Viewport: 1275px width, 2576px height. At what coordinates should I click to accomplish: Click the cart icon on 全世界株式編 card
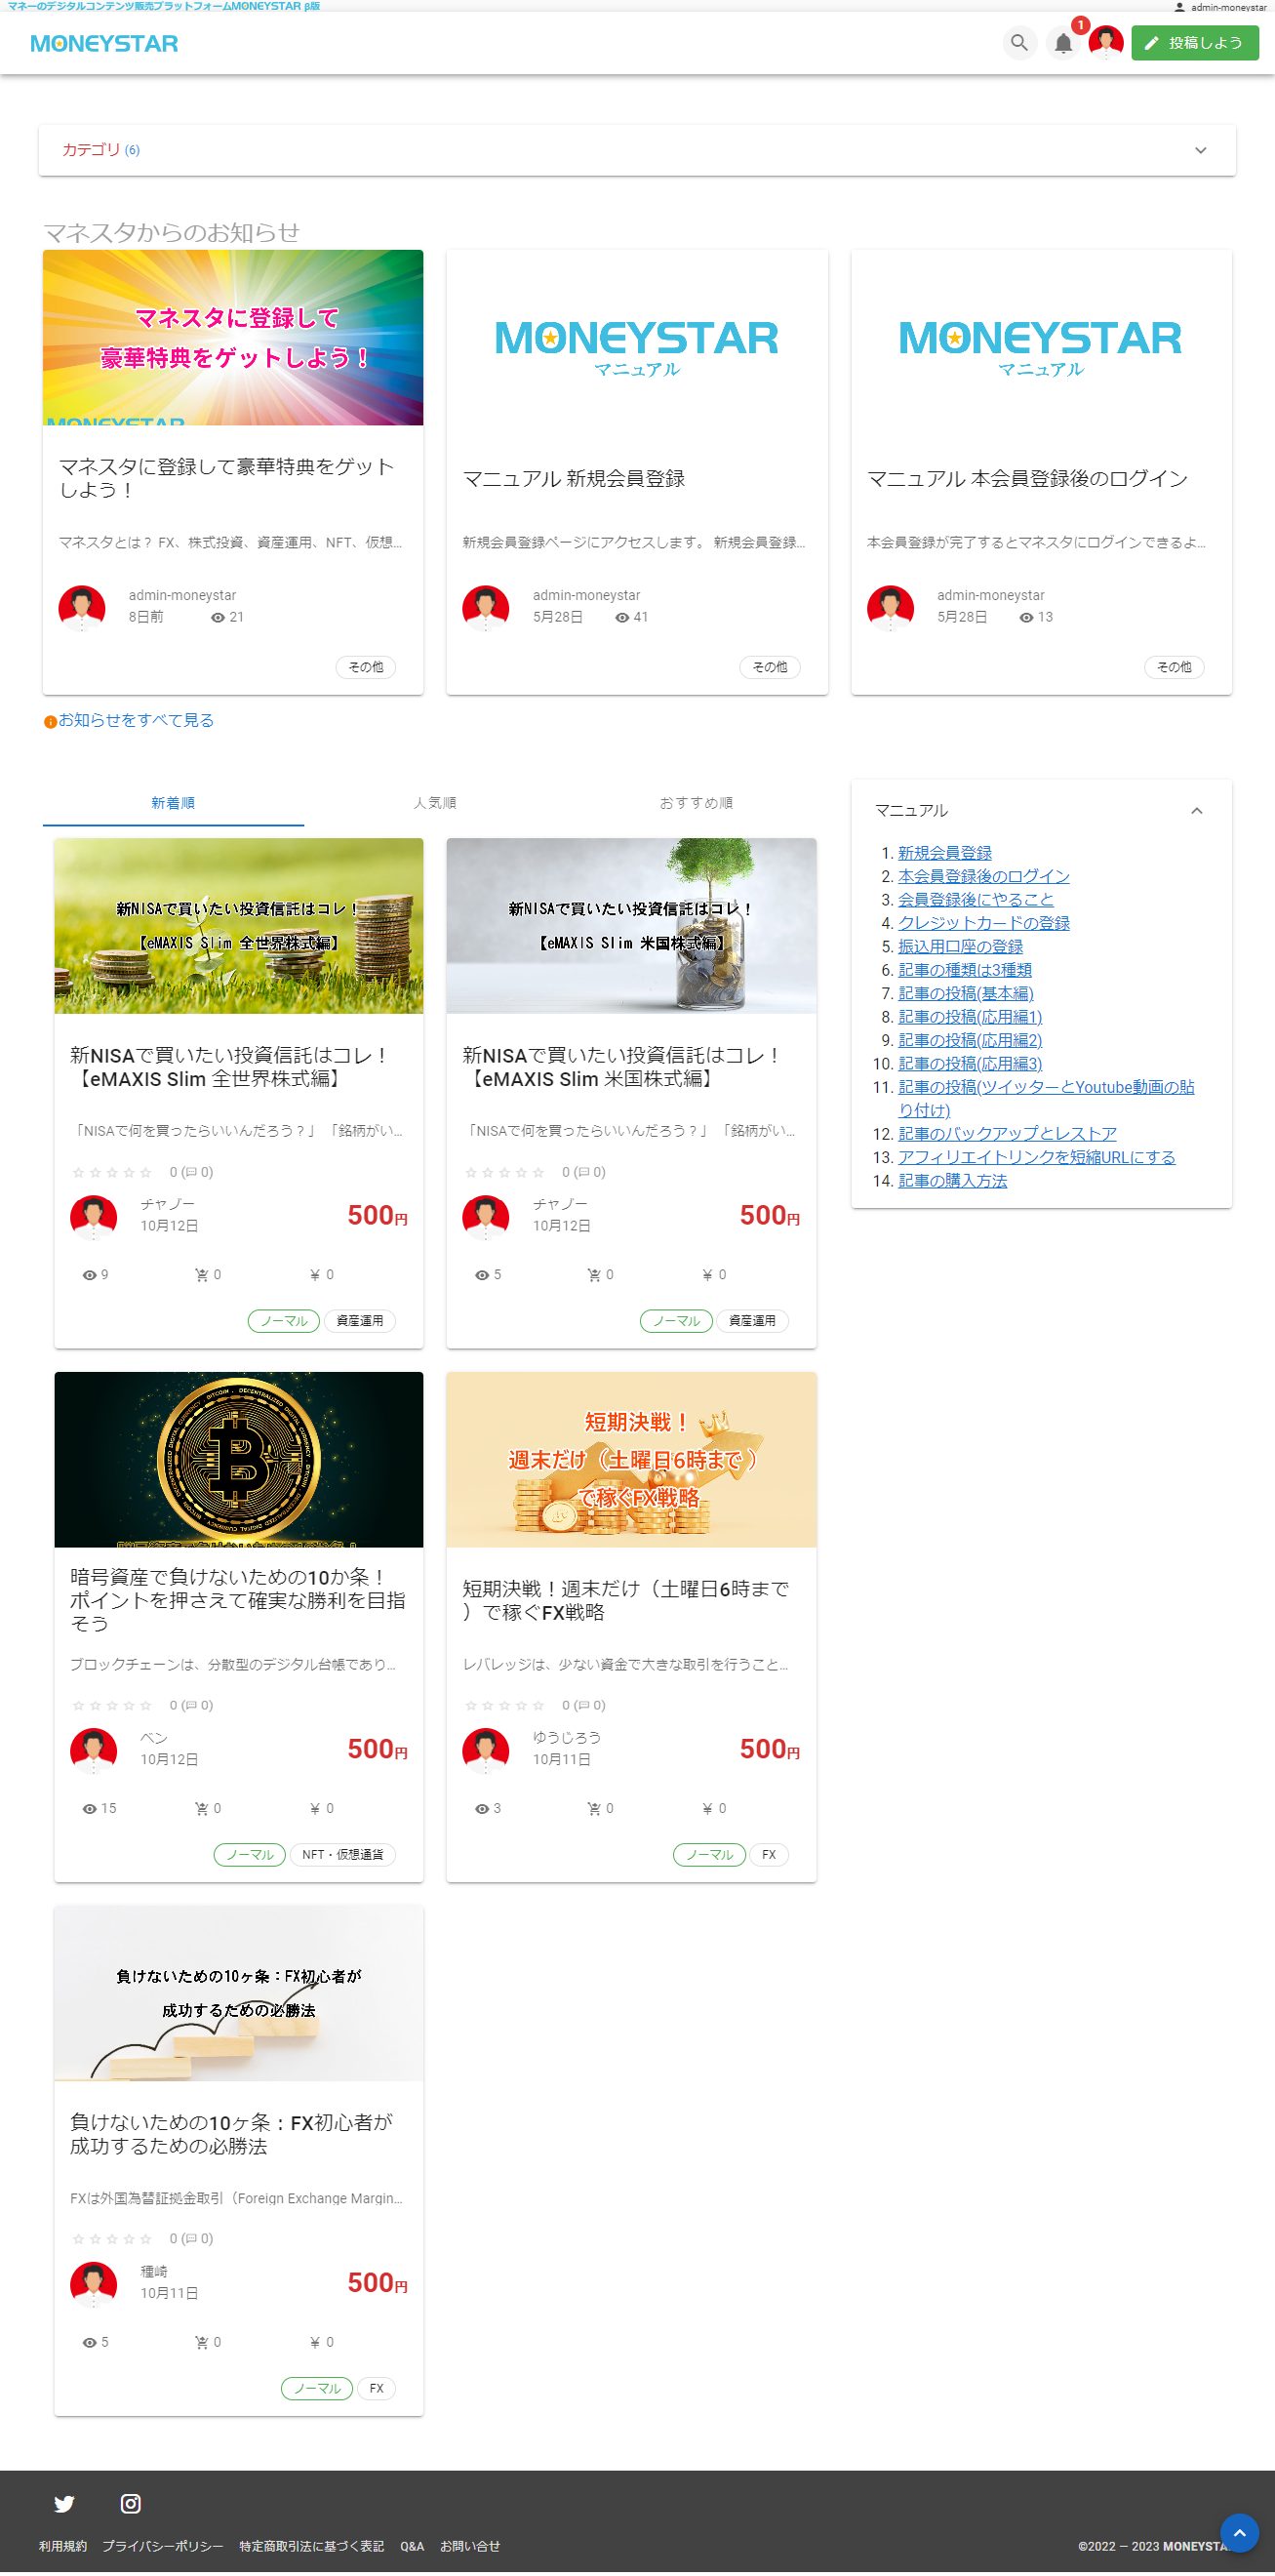[x=201, y=1275]
